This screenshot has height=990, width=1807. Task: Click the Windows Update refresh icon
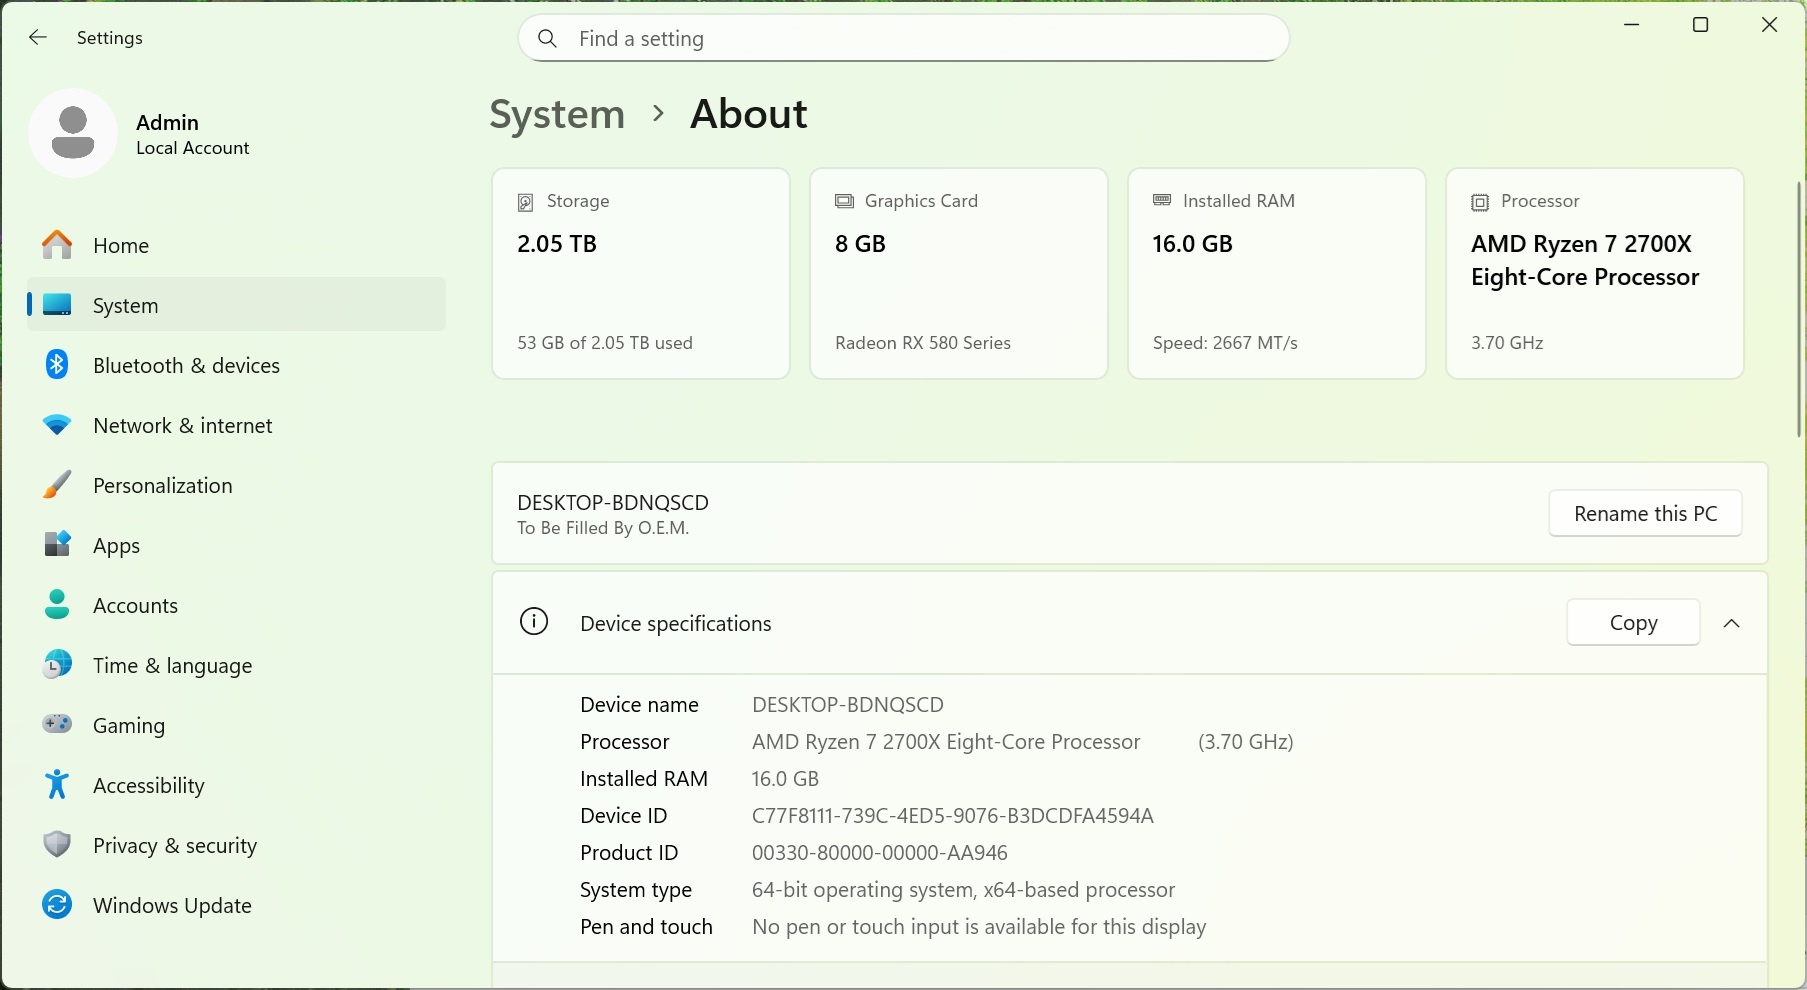pyautogui.click(x=57, y=905)
